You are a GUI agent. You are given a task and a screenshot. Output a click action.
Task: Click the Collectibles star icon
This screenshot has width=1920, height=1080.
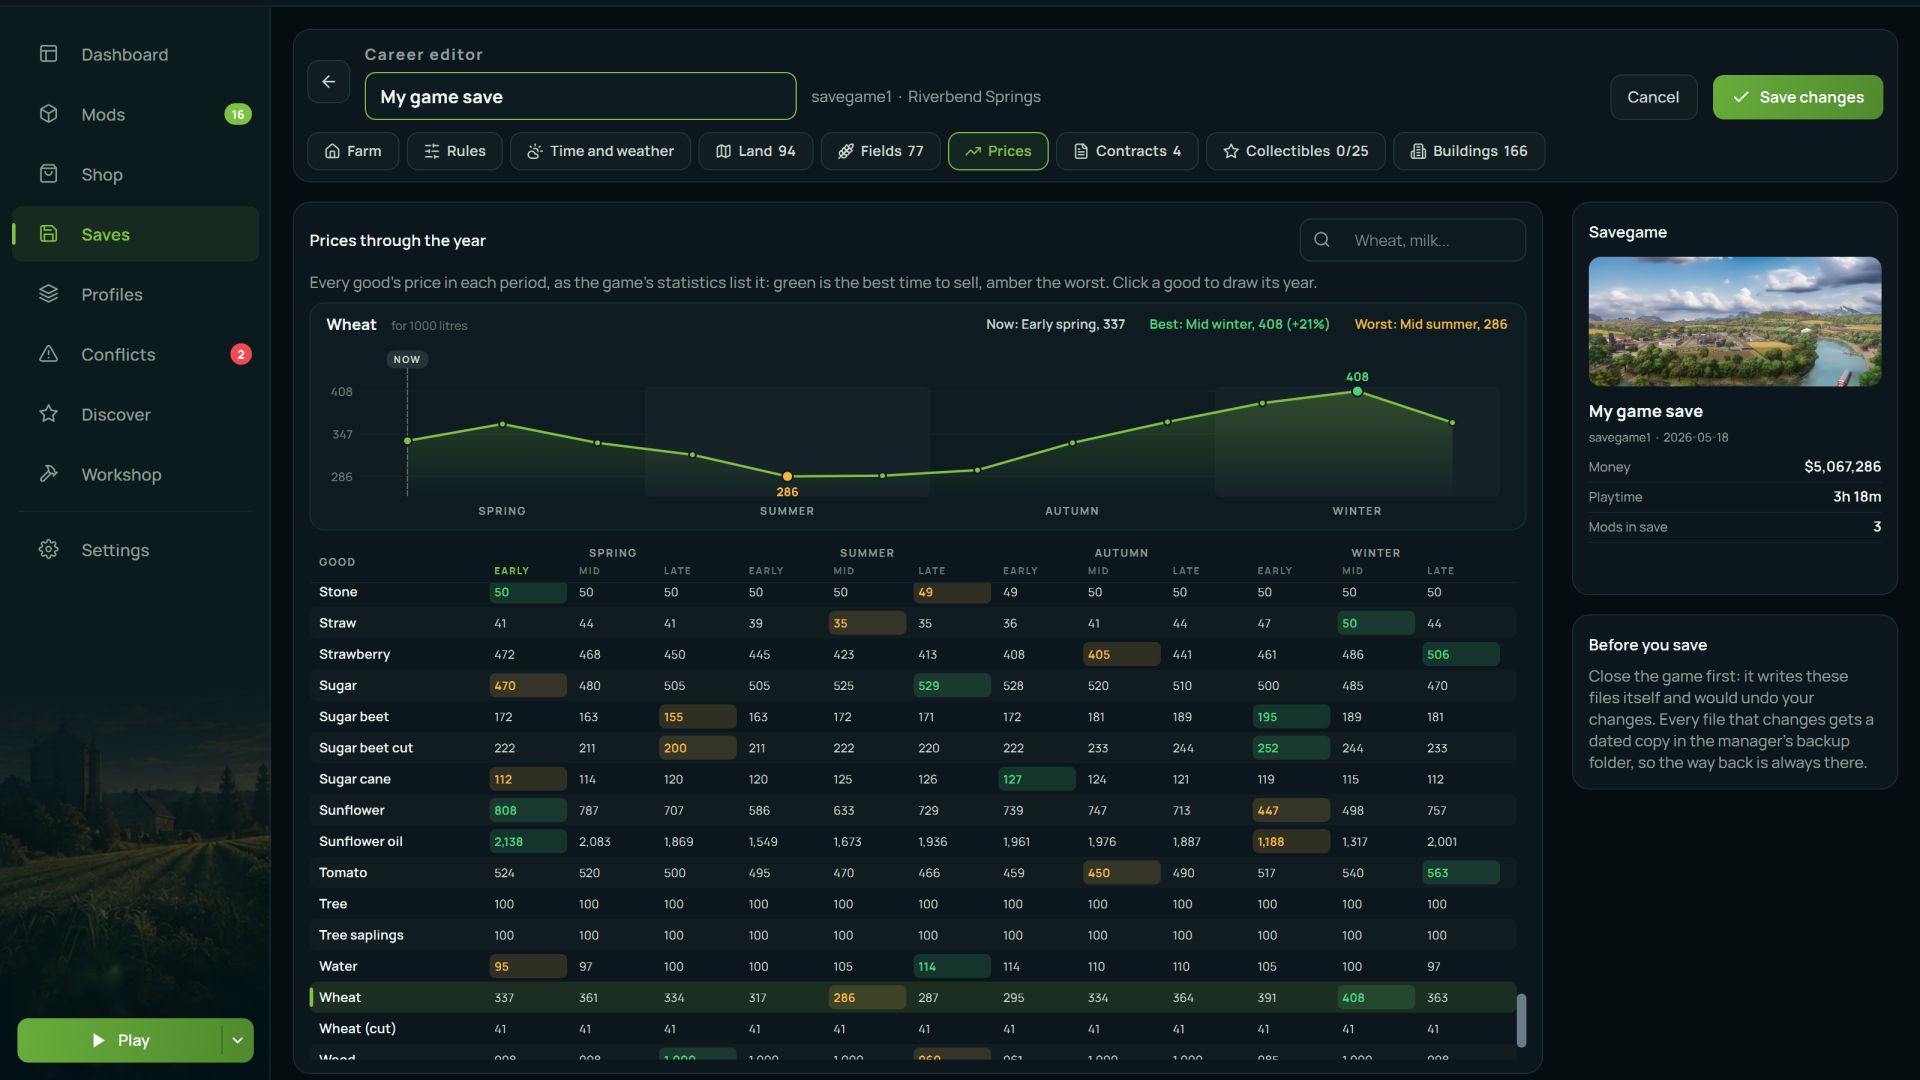[x=1231, y=151]
